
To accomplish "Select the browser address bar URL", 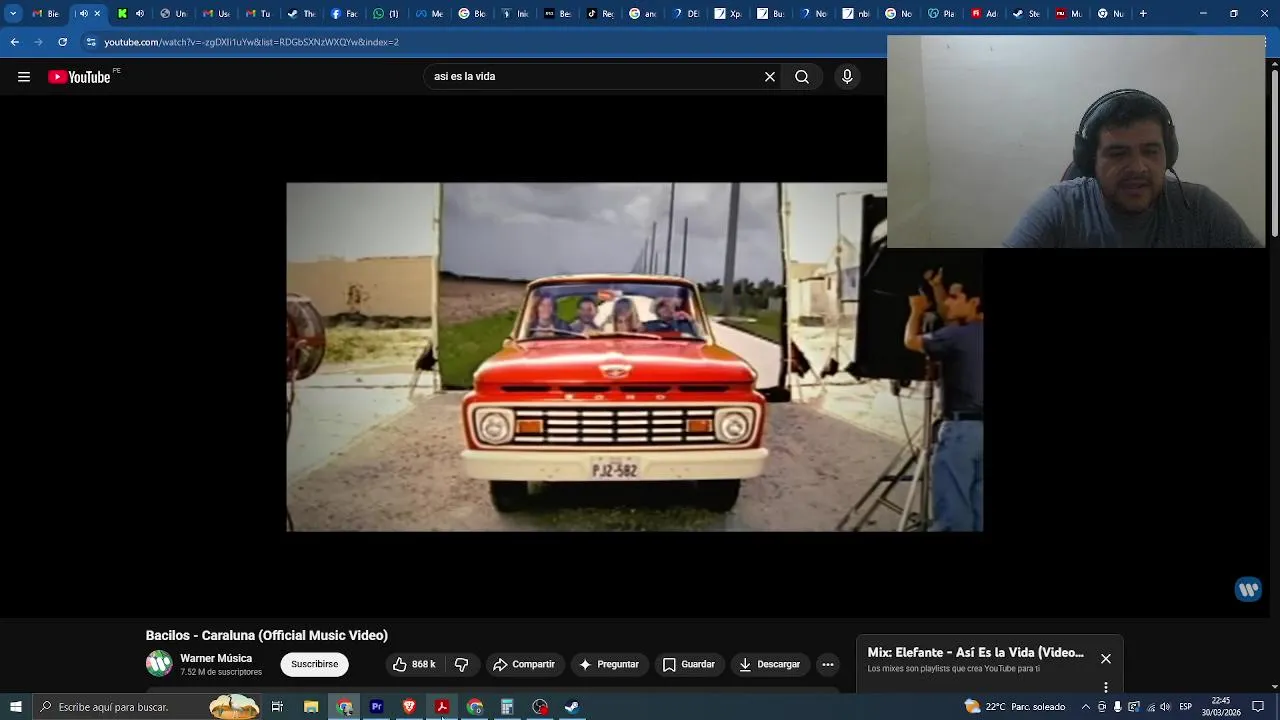I will (x=251, y=42).
